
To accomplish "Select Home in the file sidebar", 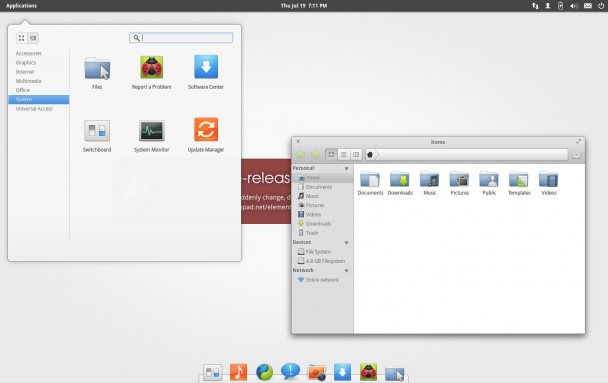I will pyautogui.click(x=323, y=178).
